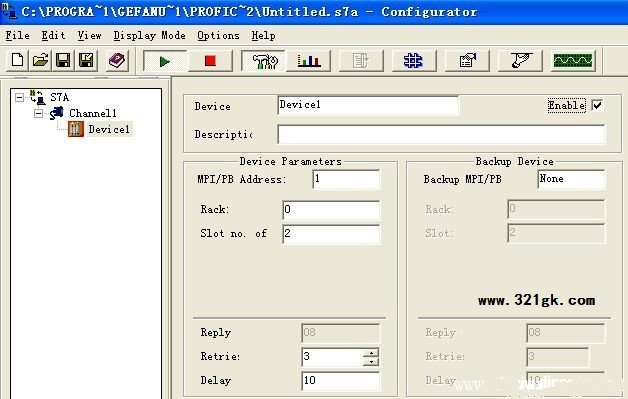Stop the driver with red square button
Screen dimensions: 628x399
210,61
